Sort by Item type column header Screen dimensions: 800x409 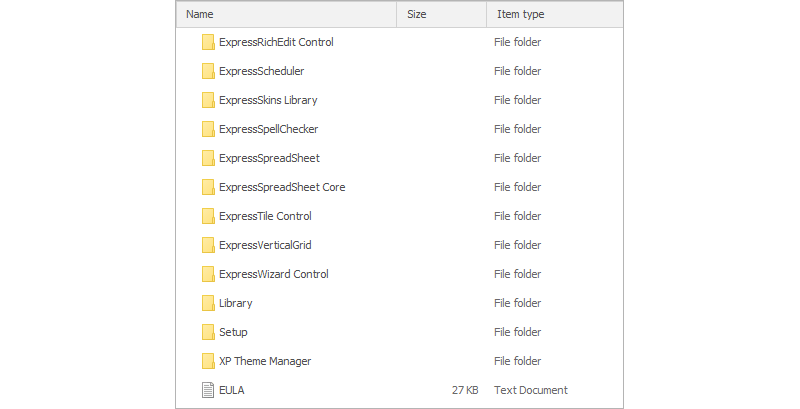click(x=521, y=14)
